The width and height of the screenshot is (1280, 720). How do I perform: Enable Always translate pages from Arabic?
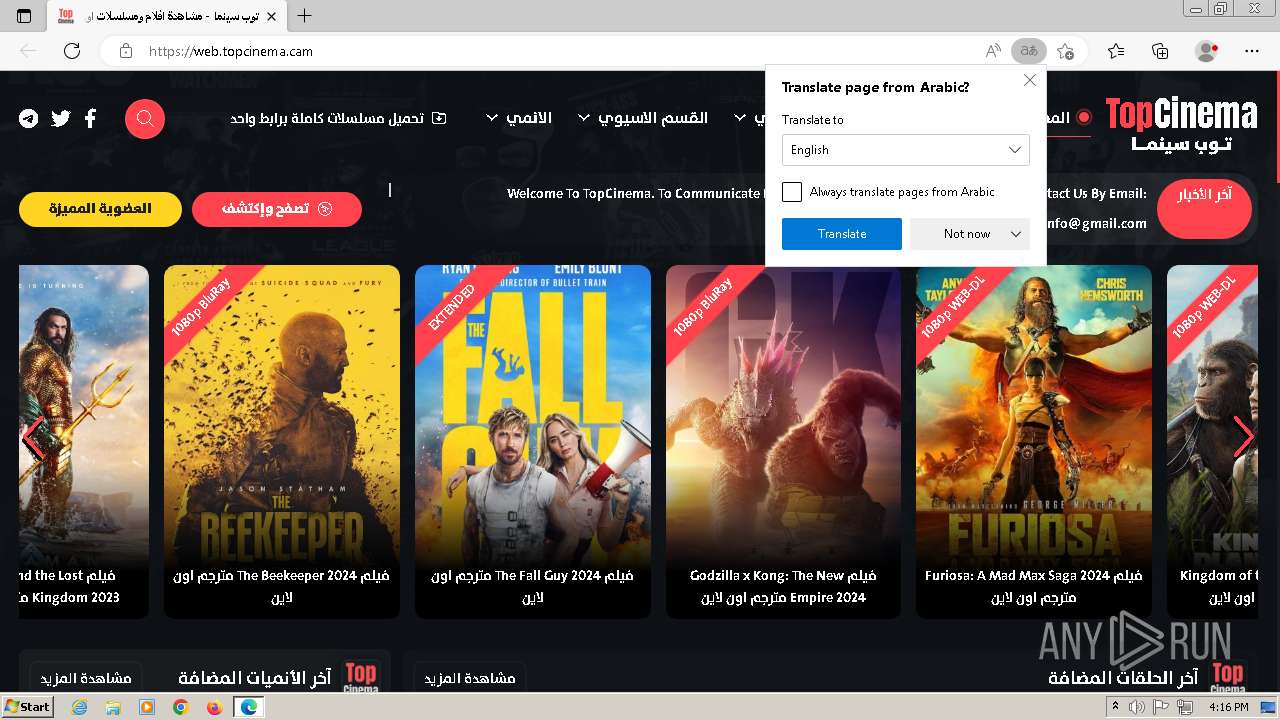[792, 192]
